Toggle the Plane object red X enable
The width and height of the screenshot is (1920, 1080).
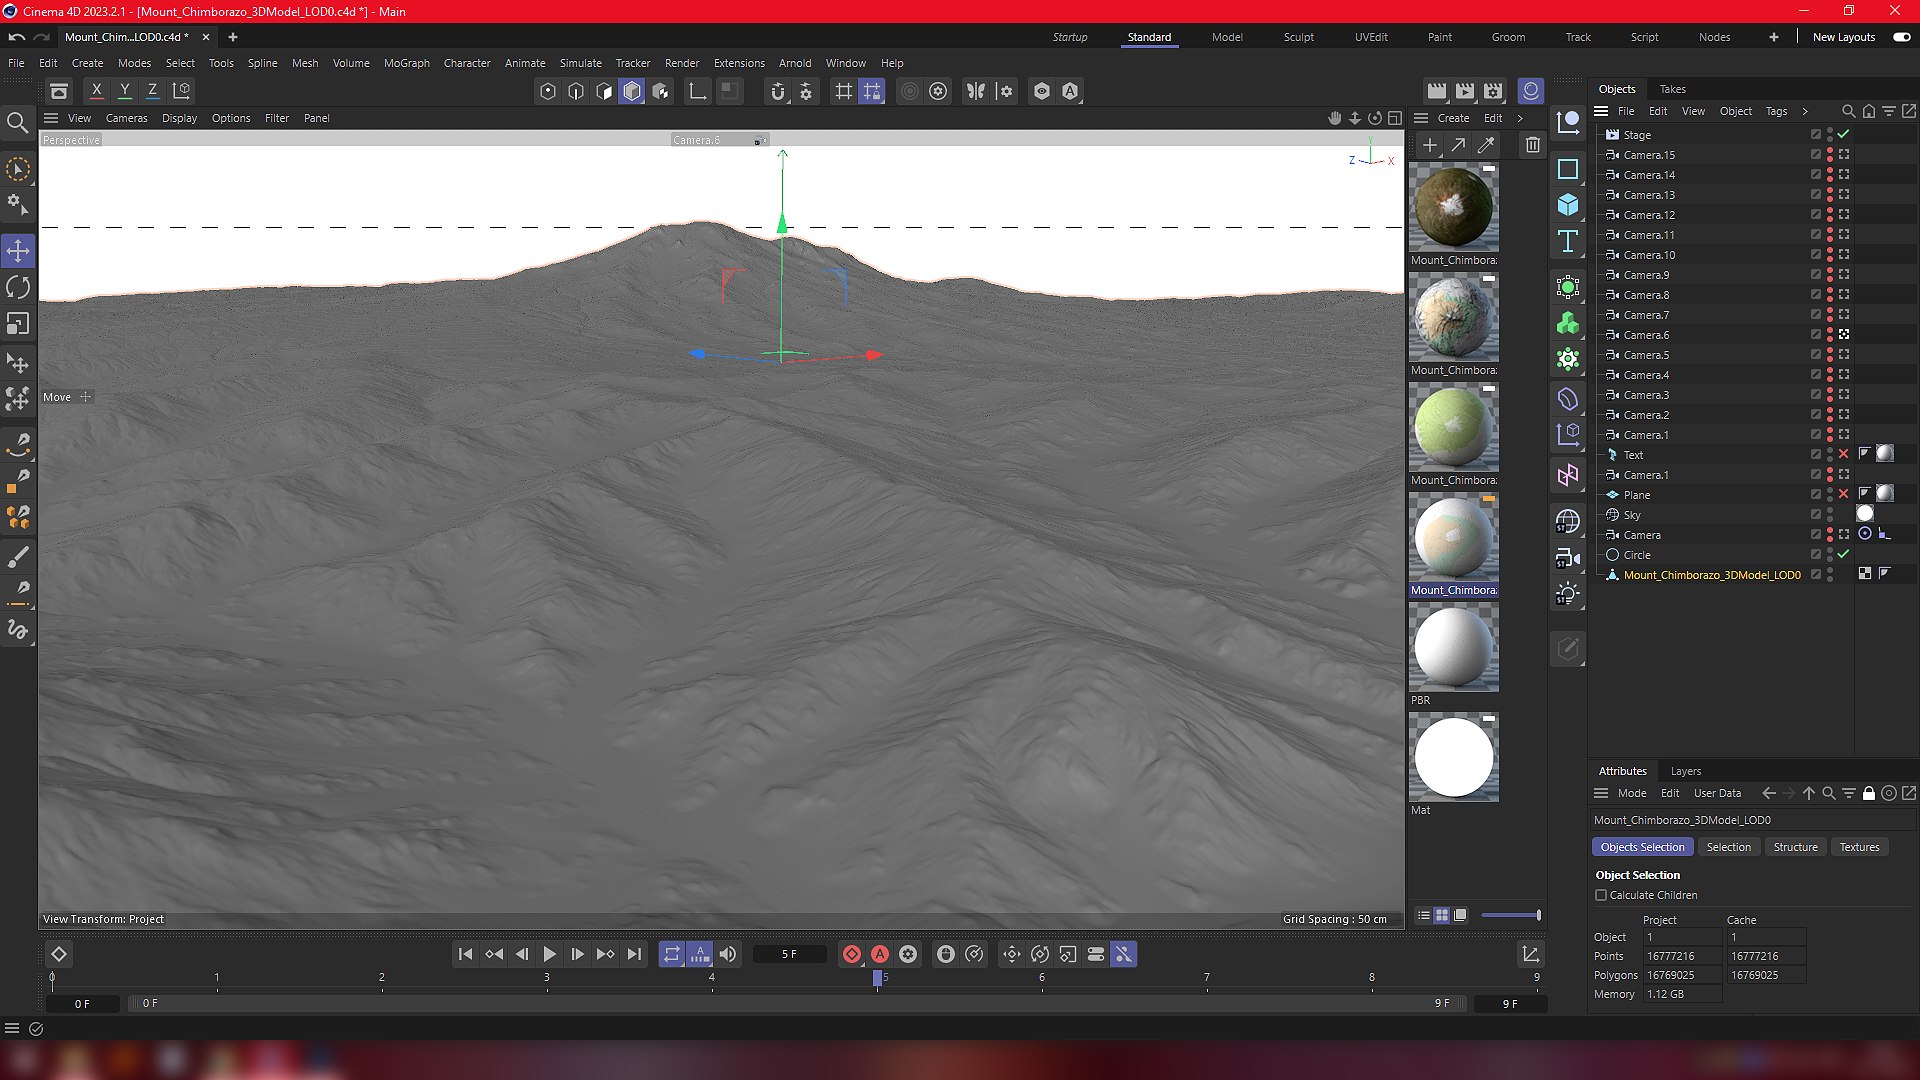click(x=1843, y=494)
